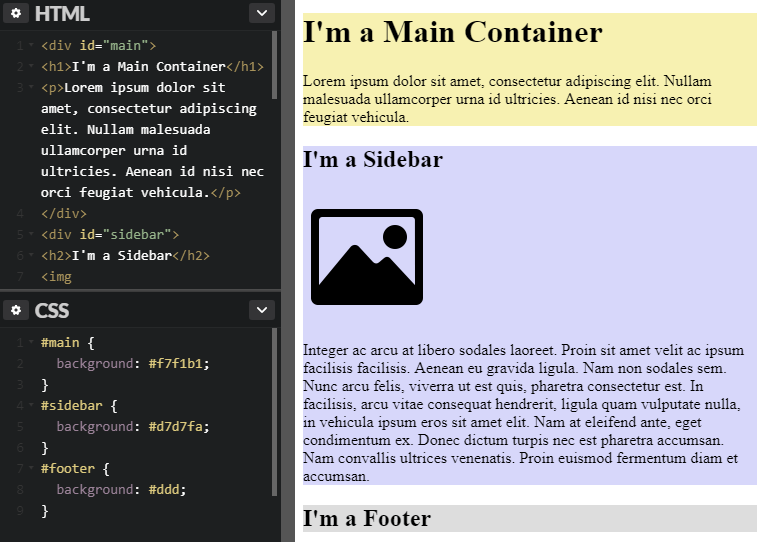Click the <h1>I'm a Main Container</h1> code line
Image resolution: width=762 pixels, height=542 pixels.
pyautogui.click(x=152, y=66)
